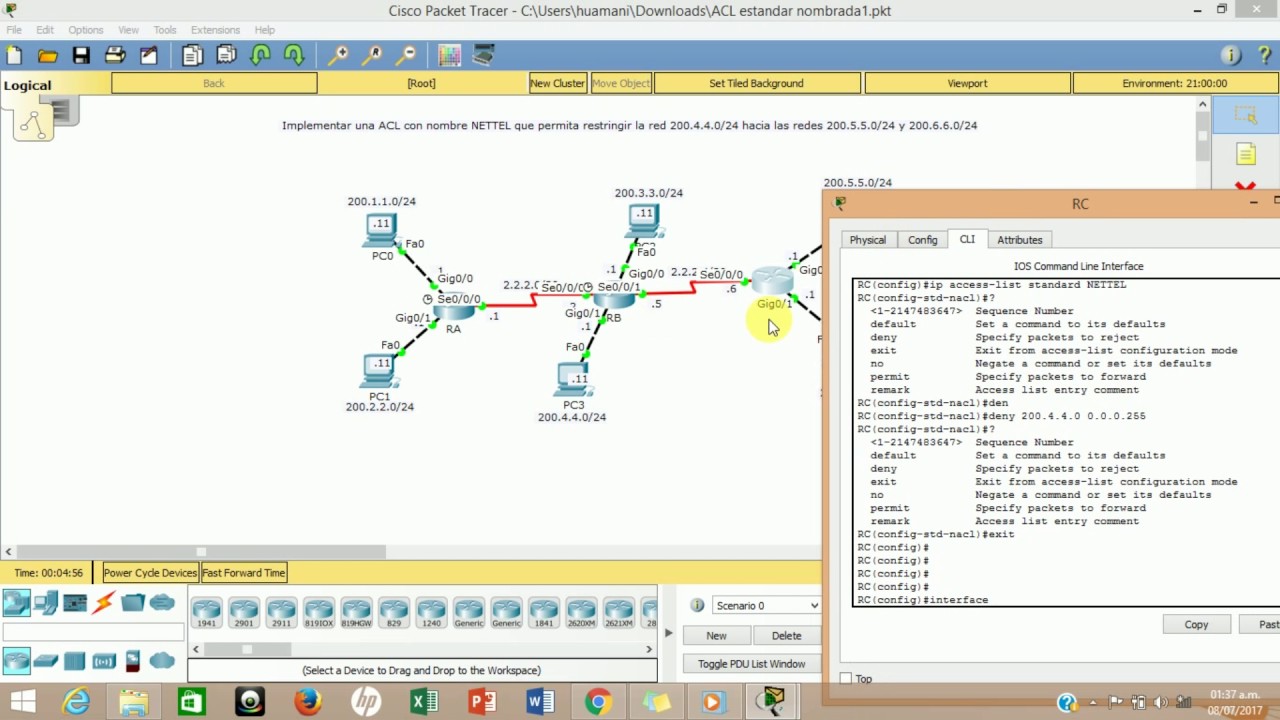Switch to the Attributes tab in RC window
The width and height of the screenshot is (1280, 720).
click(1020, 240)
